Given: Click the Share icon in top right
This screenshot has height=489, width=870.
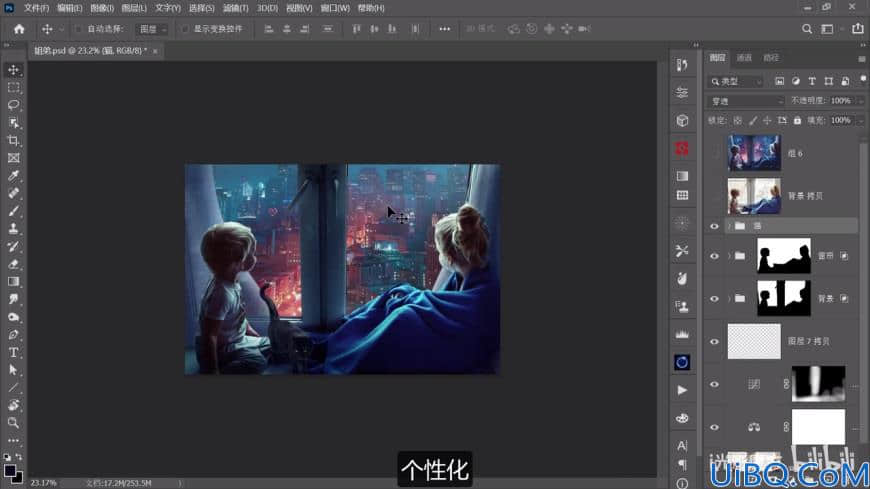Looking at the screenshot, I should (858, 28).
